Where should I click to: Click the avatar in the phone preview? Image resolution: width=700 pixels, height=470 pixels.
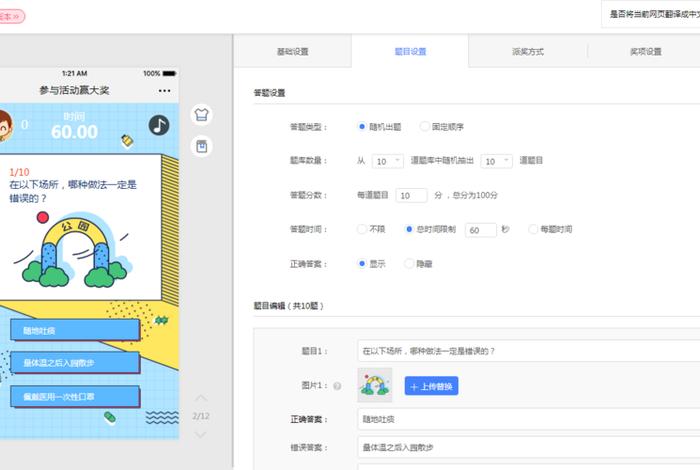pyautogui.click(x=5, y=125)
